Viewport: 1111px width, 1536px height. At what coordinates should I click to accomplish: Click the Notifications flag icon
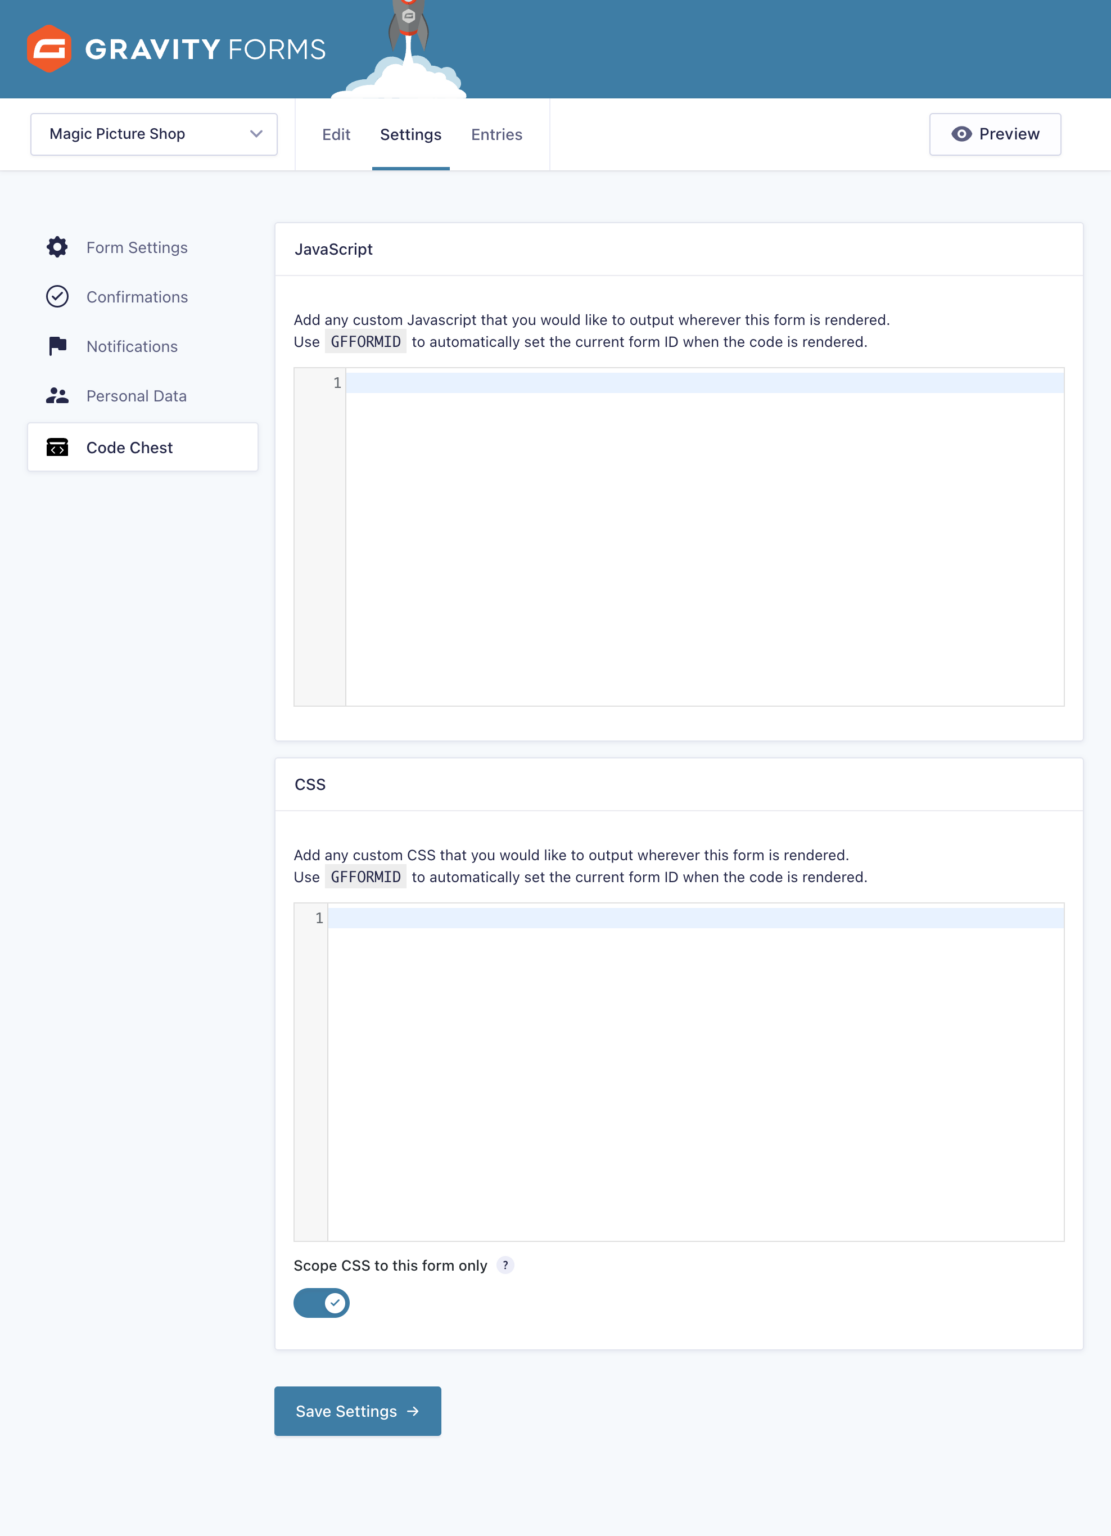(x=57, y=346)
